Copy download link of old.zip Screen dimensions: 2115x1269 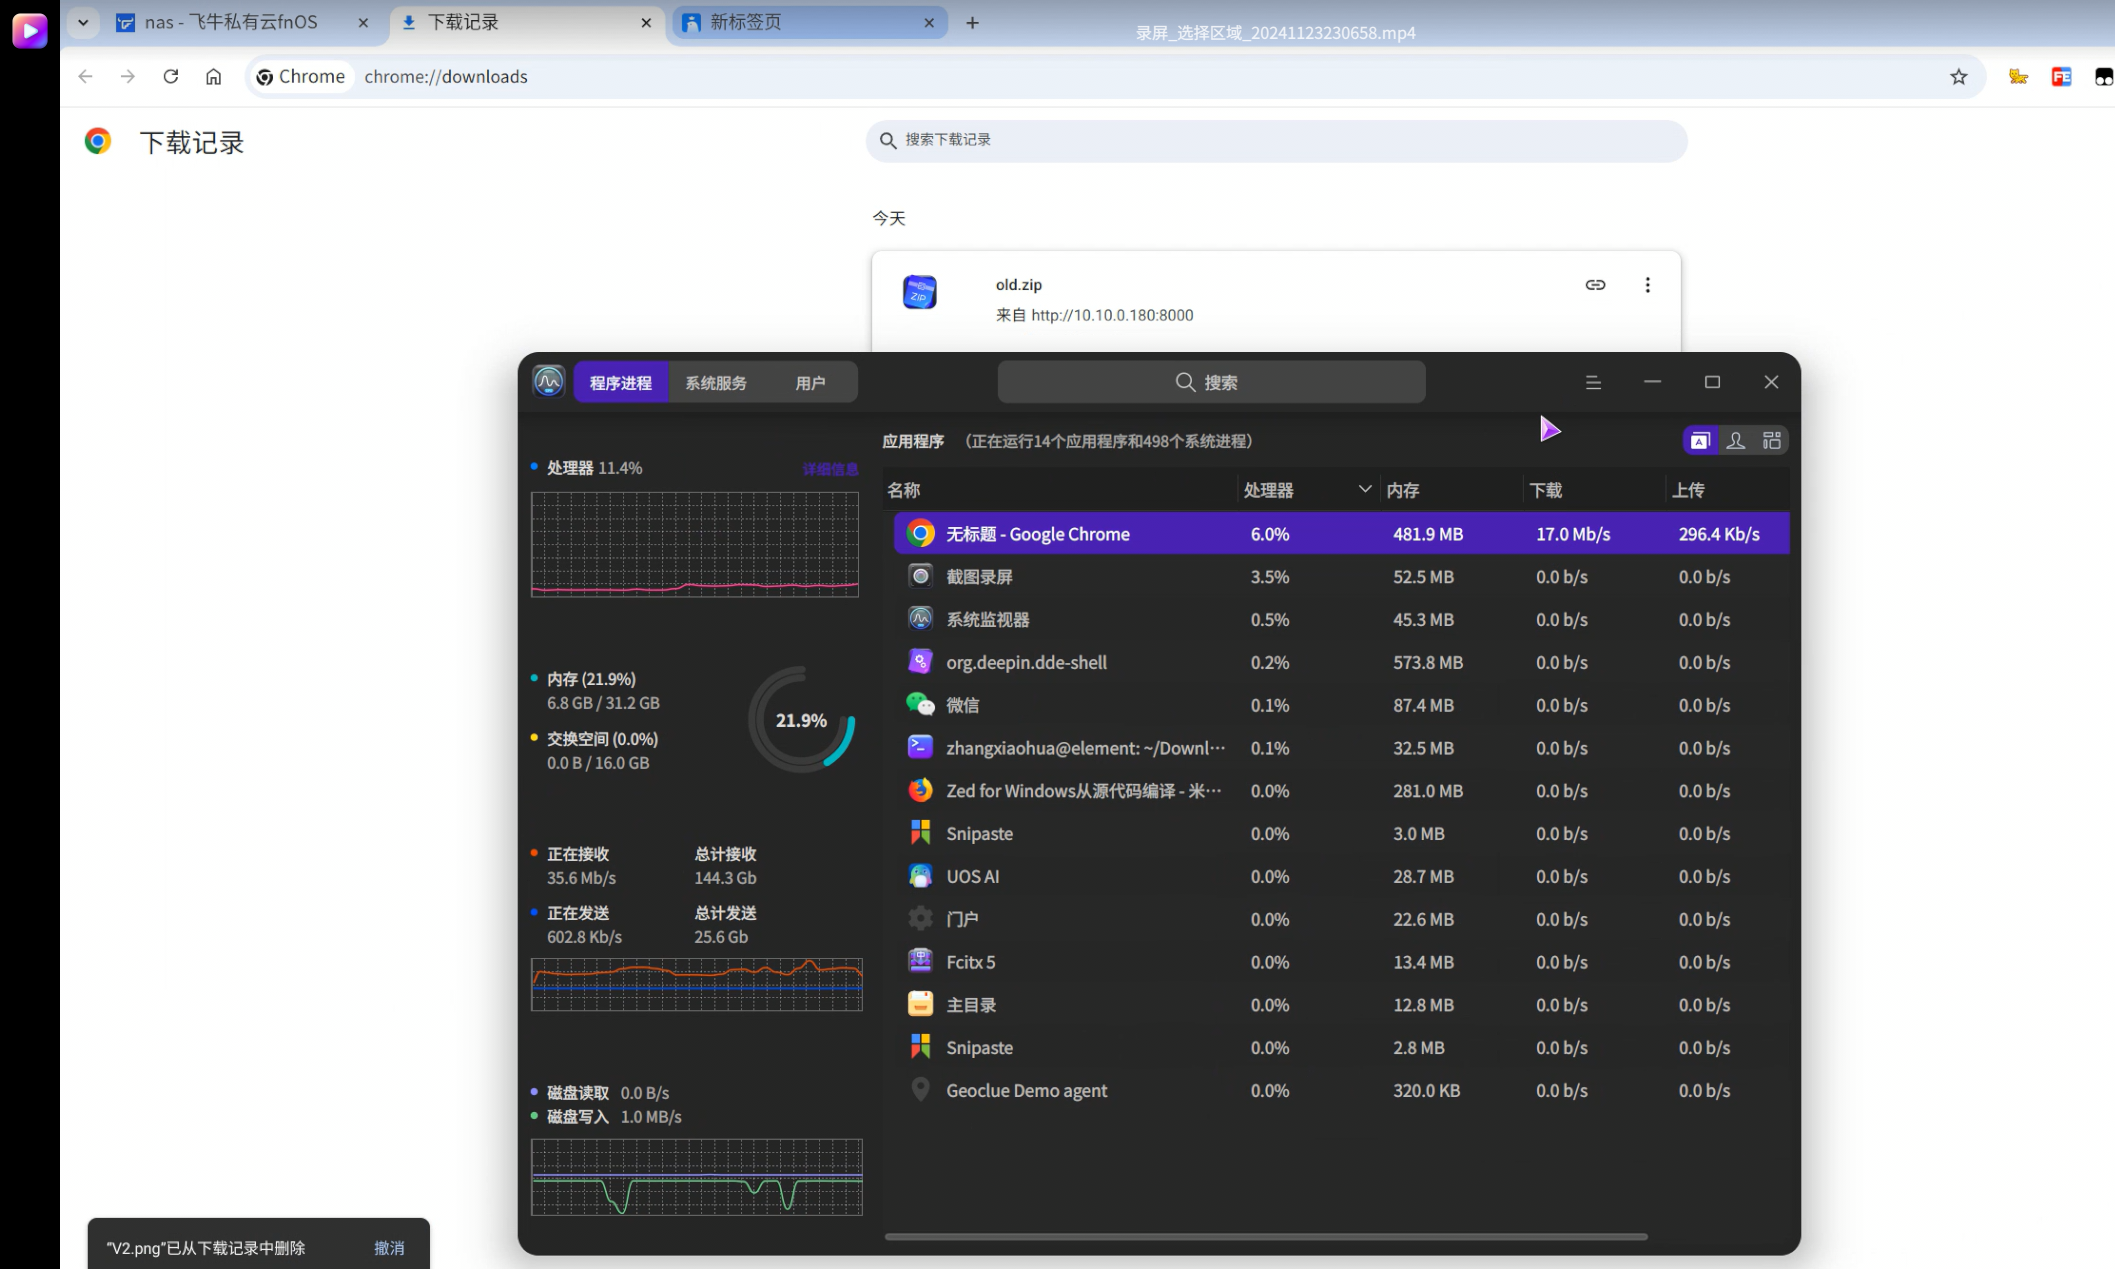[x=1595, y=285]
